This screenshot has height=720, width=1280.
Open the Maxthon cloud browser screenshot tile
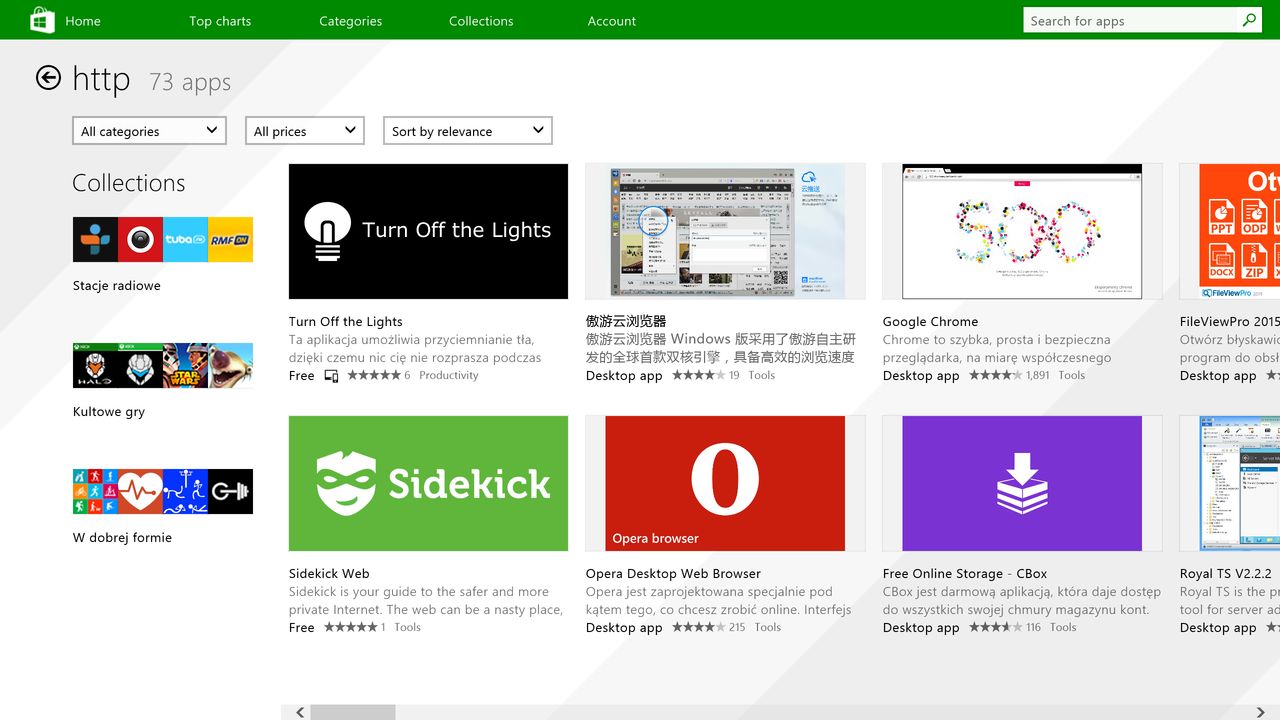tap(725, 231)
